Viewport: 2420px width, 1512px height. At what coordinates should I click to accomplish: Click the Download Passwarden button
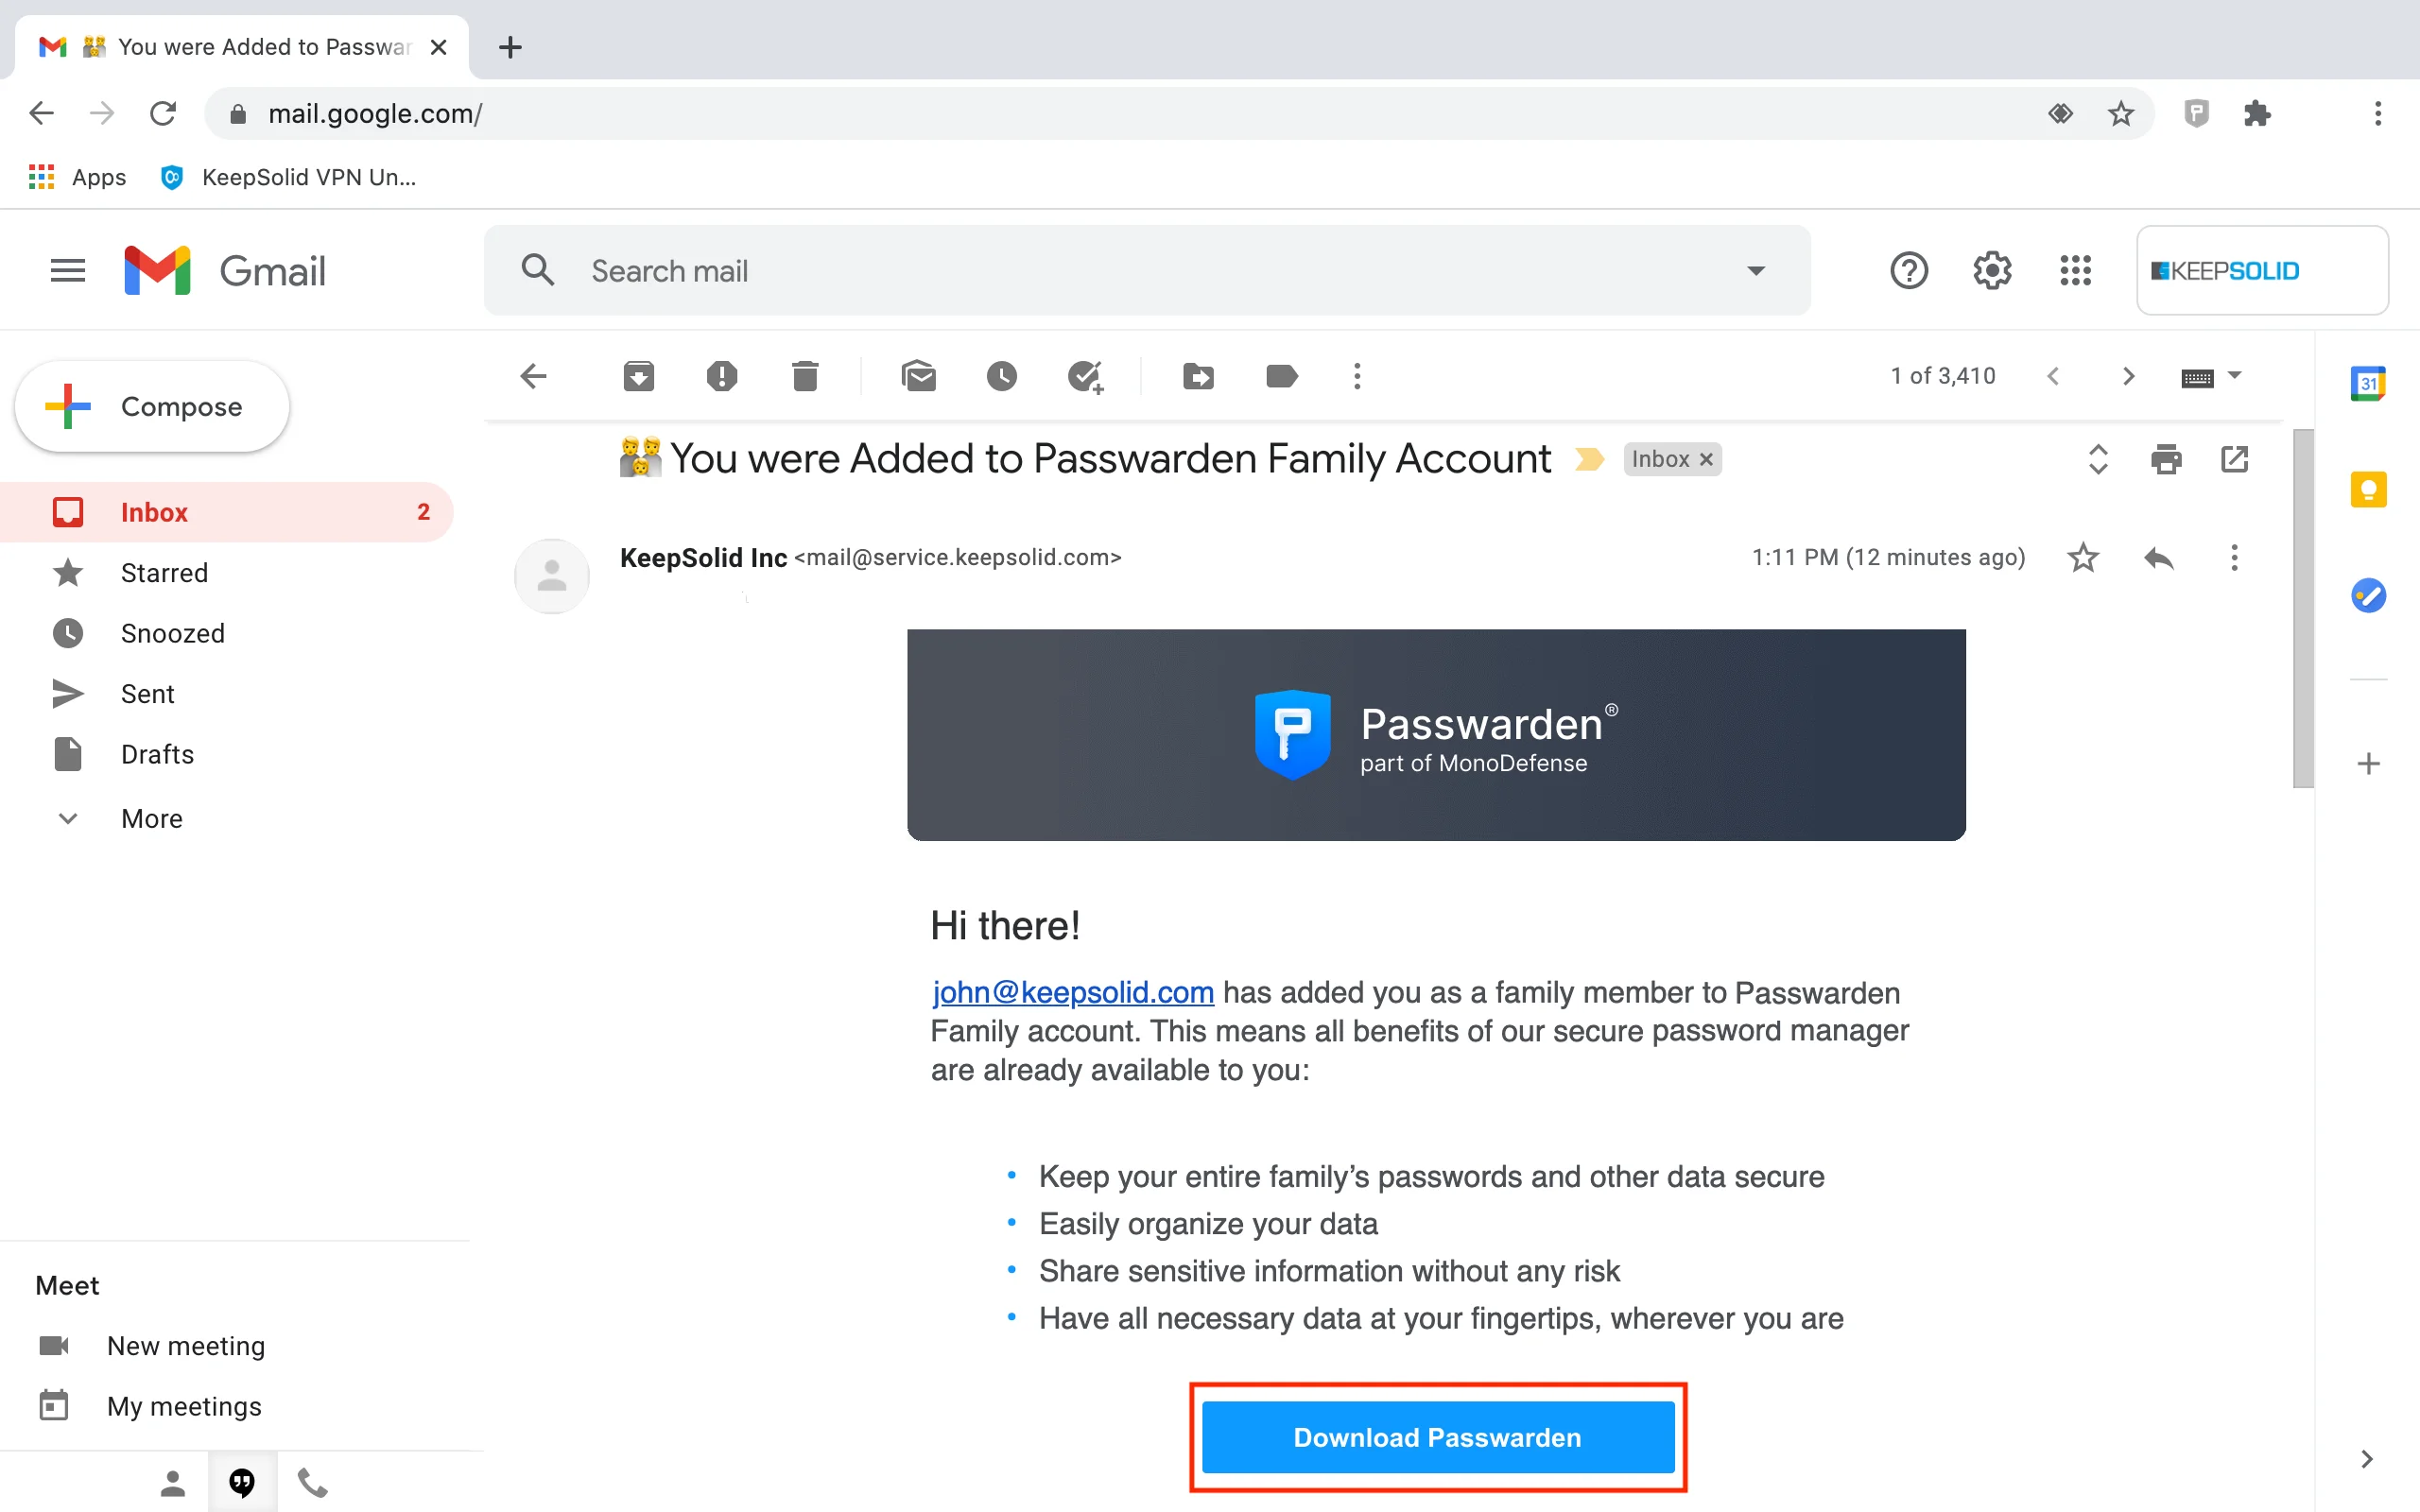(x=1437, y=1437)
